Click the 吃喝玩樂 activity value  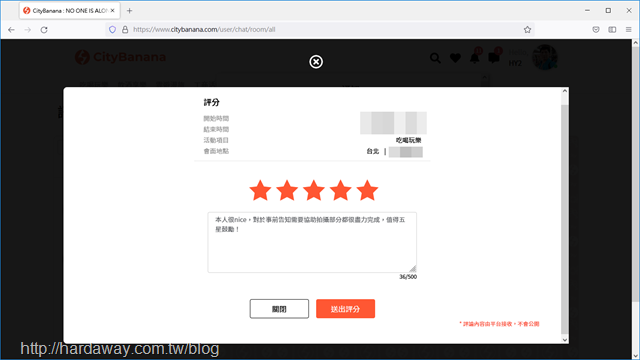point(409,140)
